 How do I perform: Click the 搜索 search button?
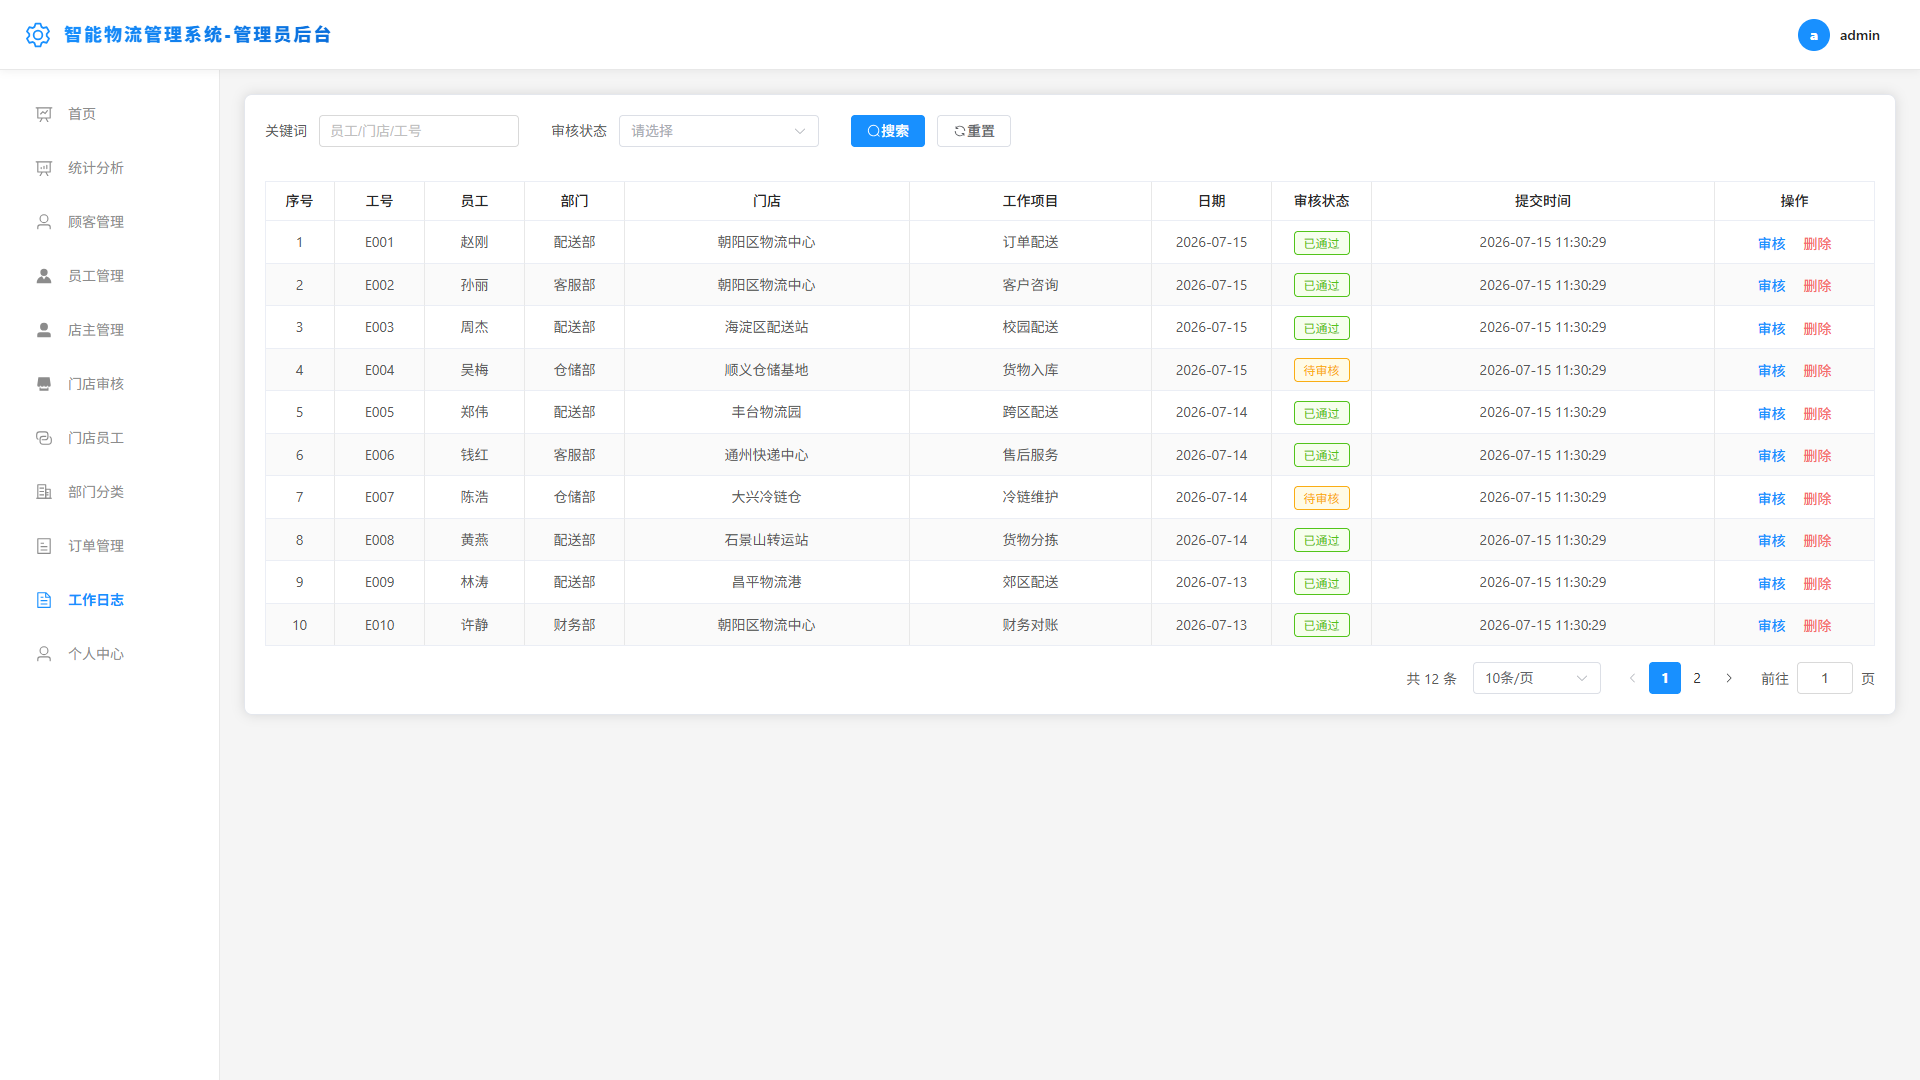(x=888, y=131)
